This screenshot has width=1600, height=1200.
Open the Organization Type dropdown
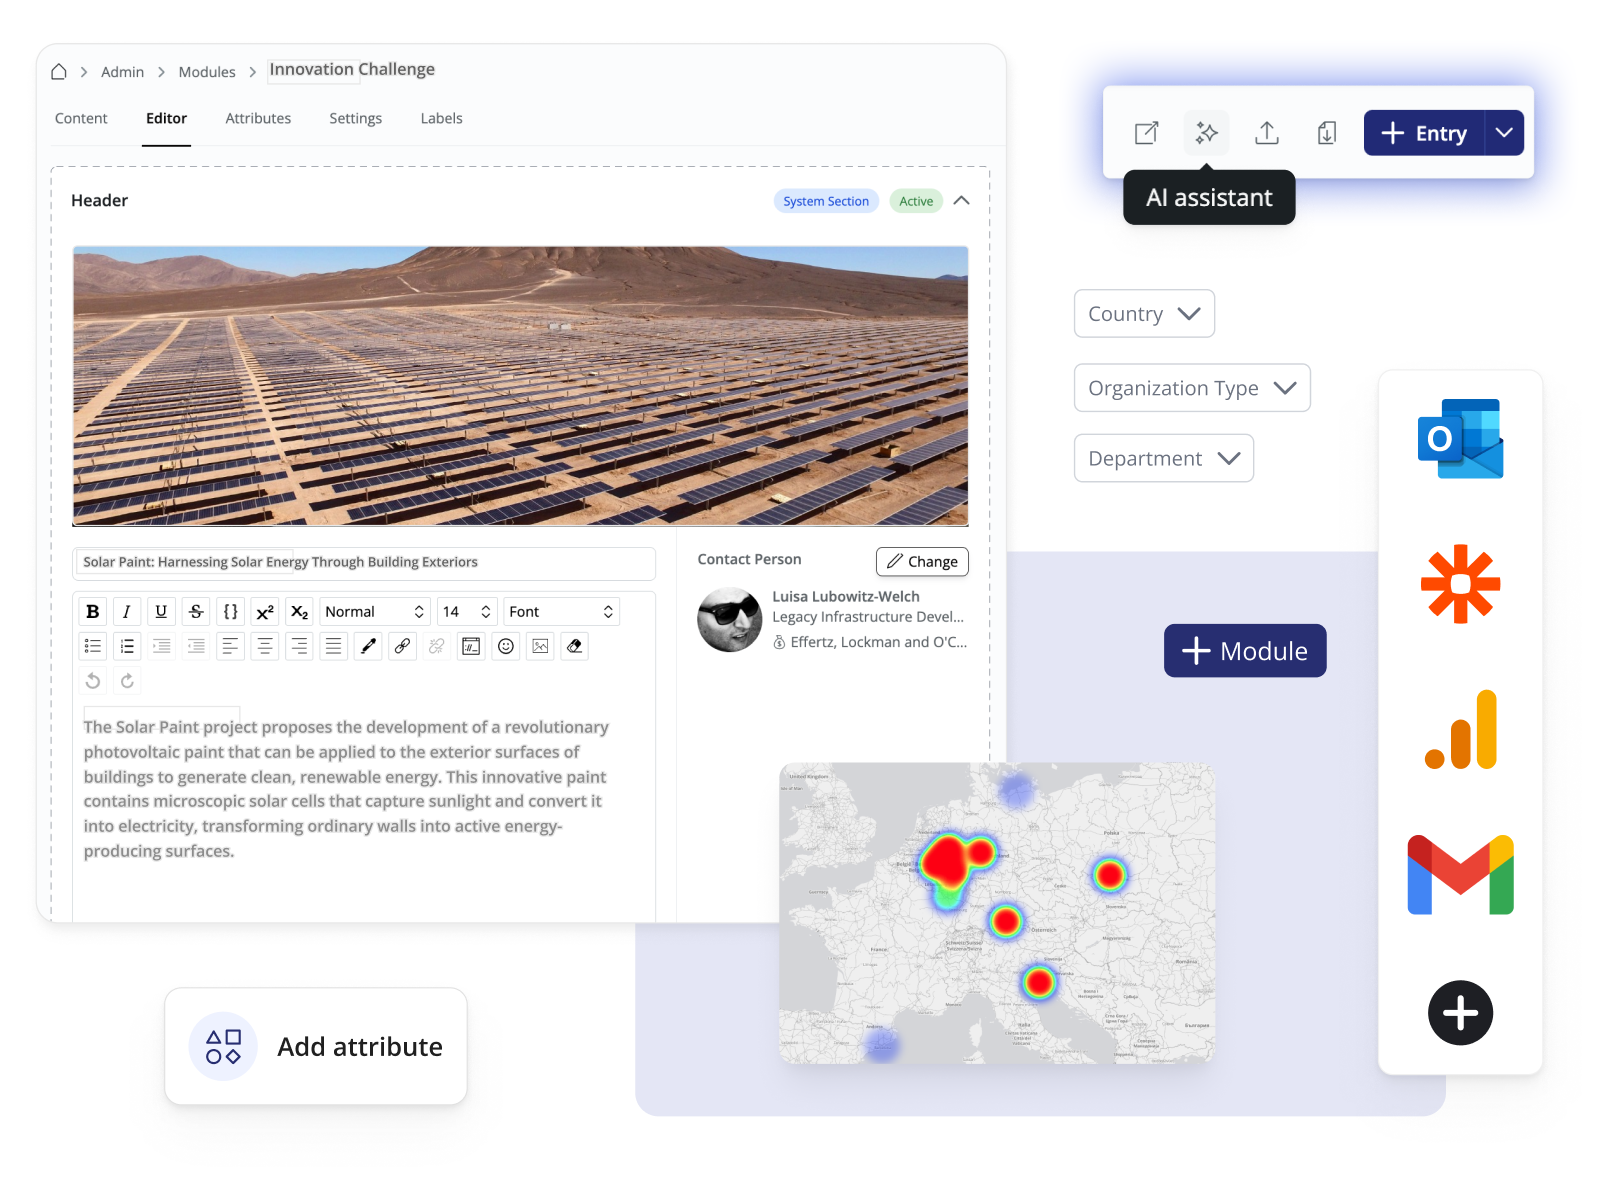[1192, 388]
